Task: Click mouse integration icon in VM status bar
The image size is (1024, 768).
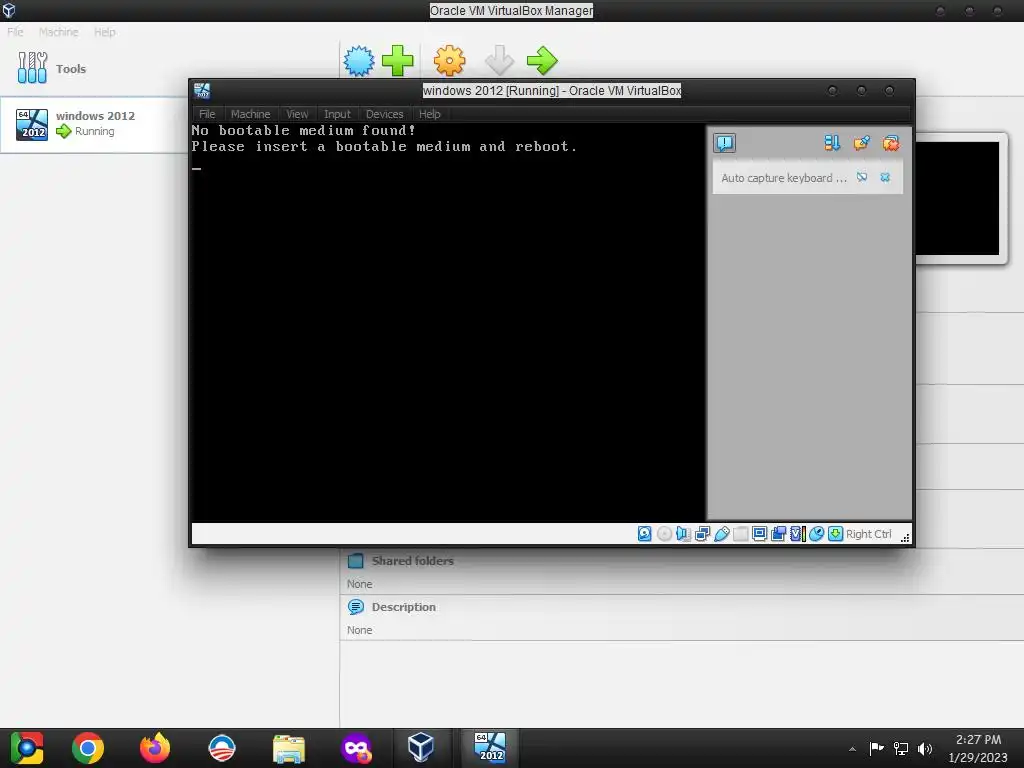Action: (x=816, y=534)
